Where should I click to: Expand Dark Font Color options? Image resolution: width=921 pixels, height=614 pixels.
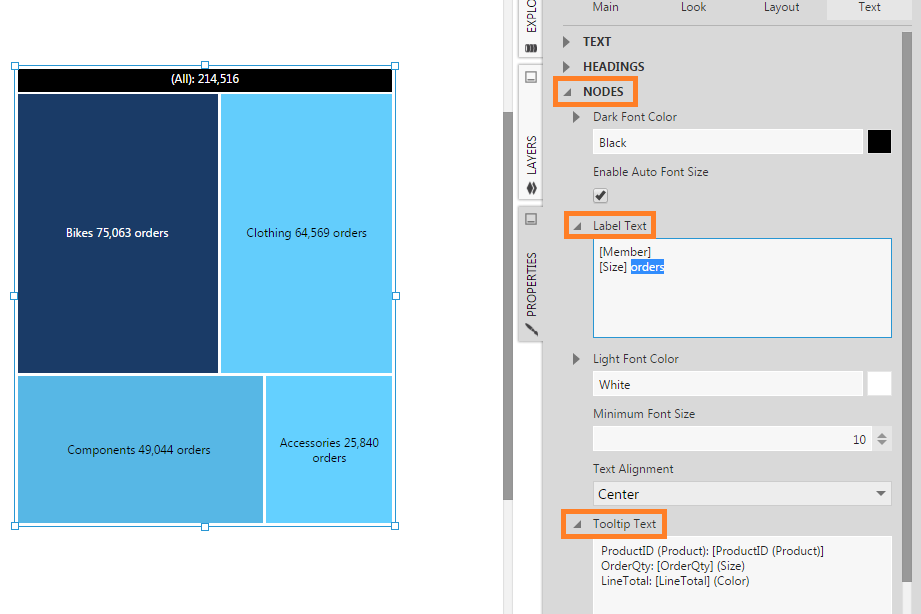coord(576,117)
